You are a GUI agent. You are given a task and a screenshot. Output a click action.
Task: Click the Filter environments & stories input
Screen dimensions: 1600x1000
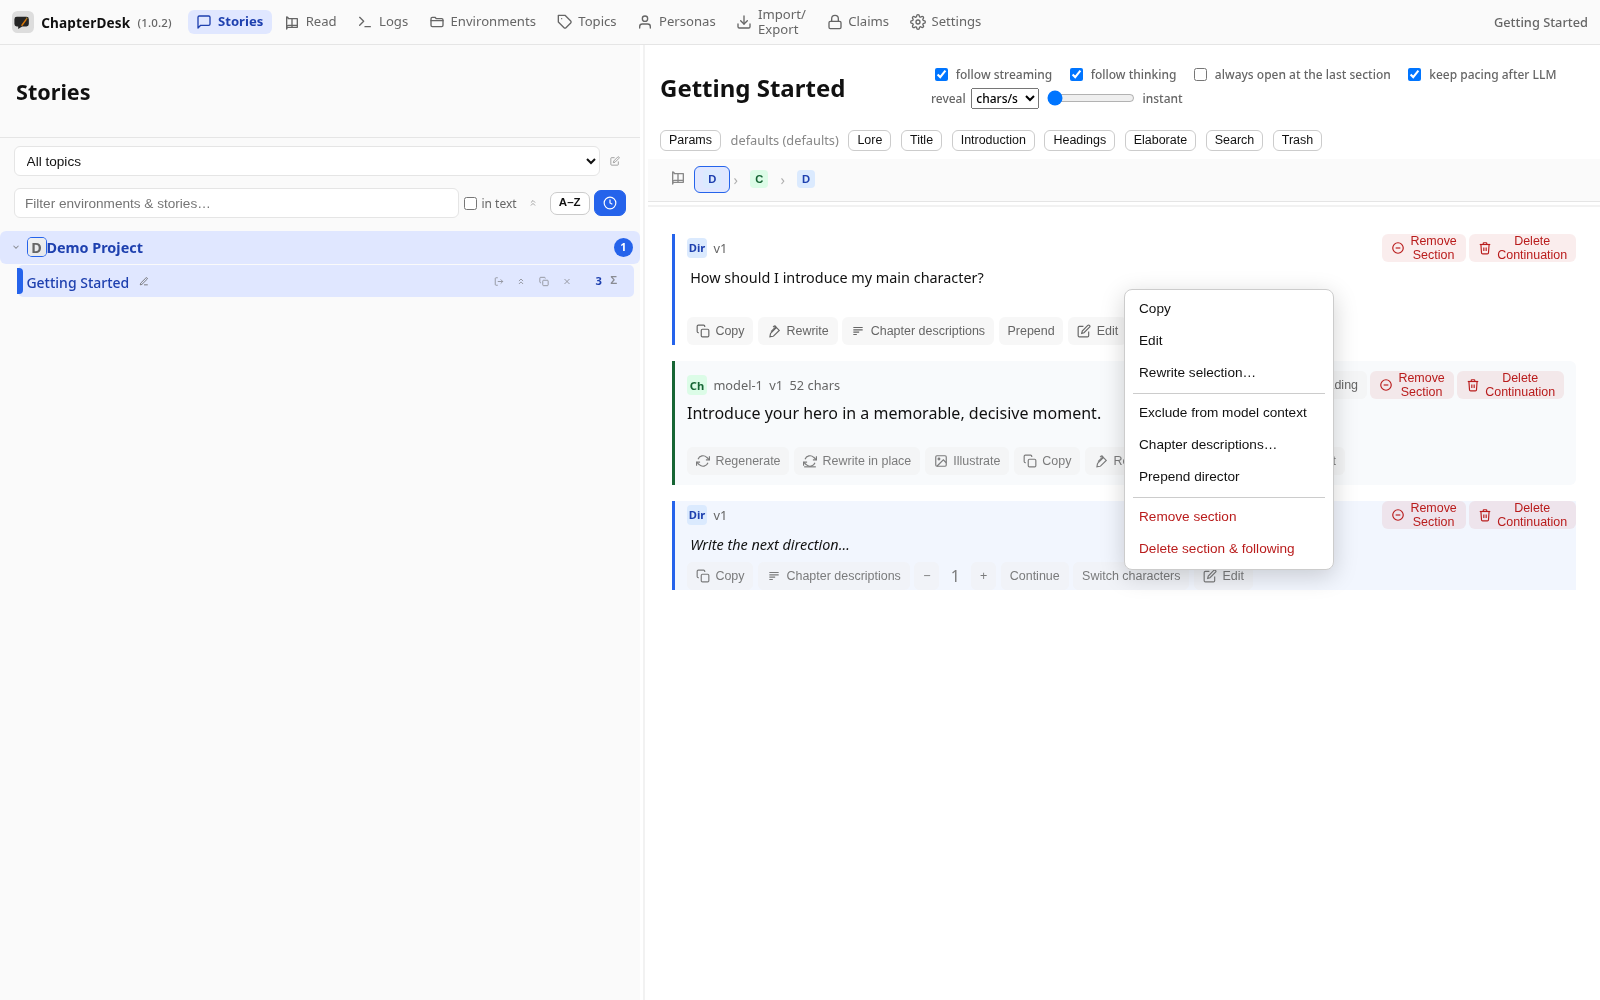(236, 203)
